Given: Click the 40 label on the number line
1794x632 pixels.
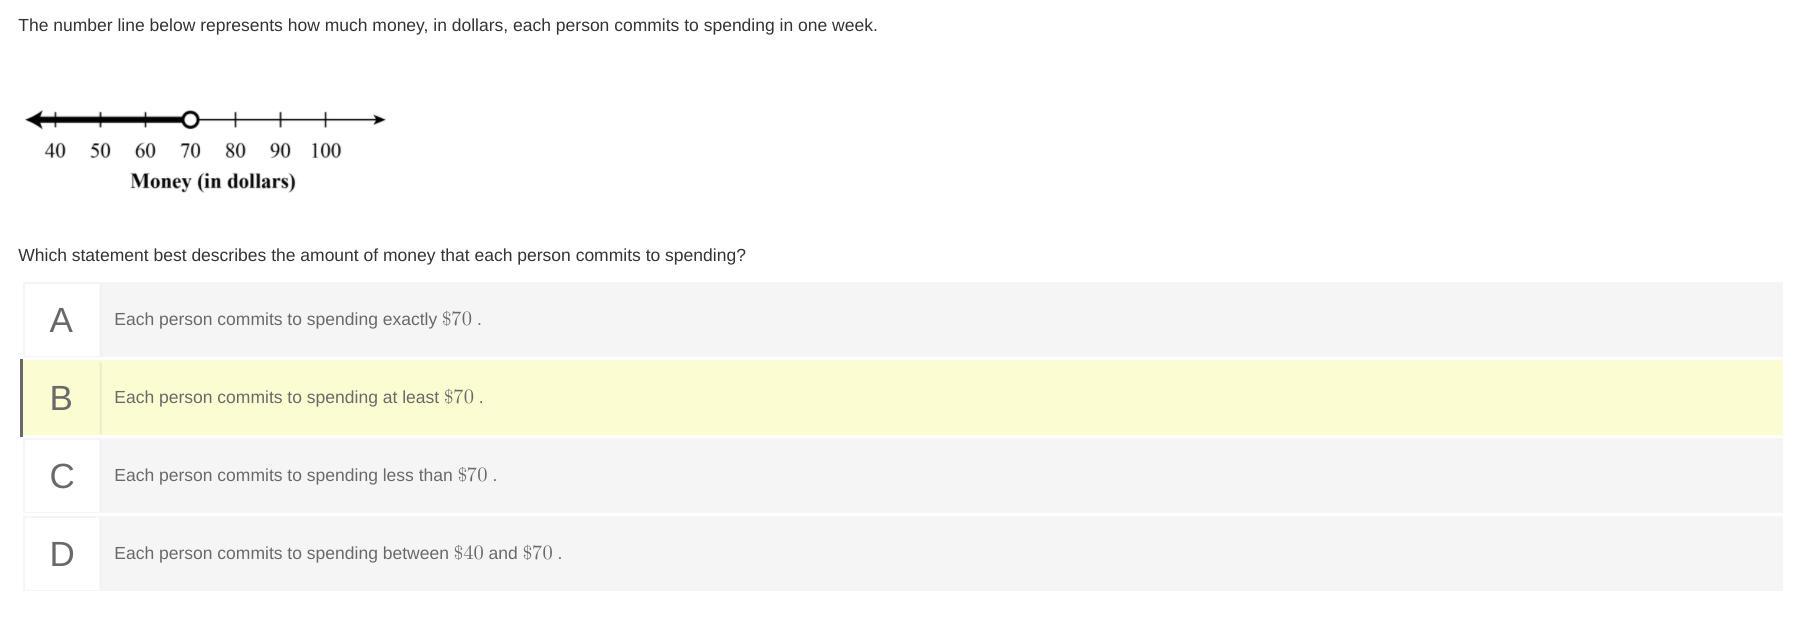Looking at the screenshot, I should [55, 151].
